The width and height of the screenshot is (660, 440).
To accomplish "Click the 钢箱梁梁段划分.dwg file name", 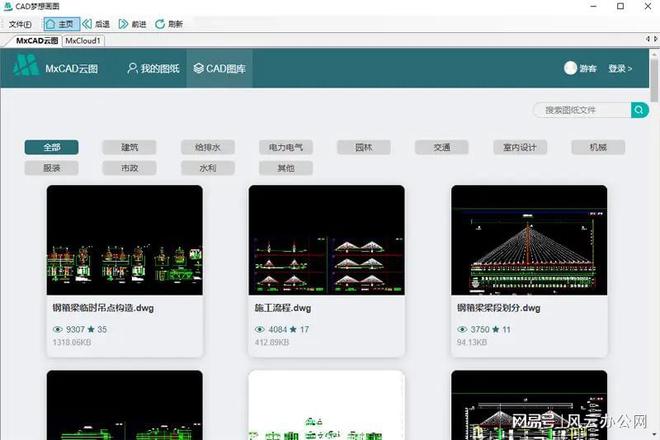I will point(499,308).
